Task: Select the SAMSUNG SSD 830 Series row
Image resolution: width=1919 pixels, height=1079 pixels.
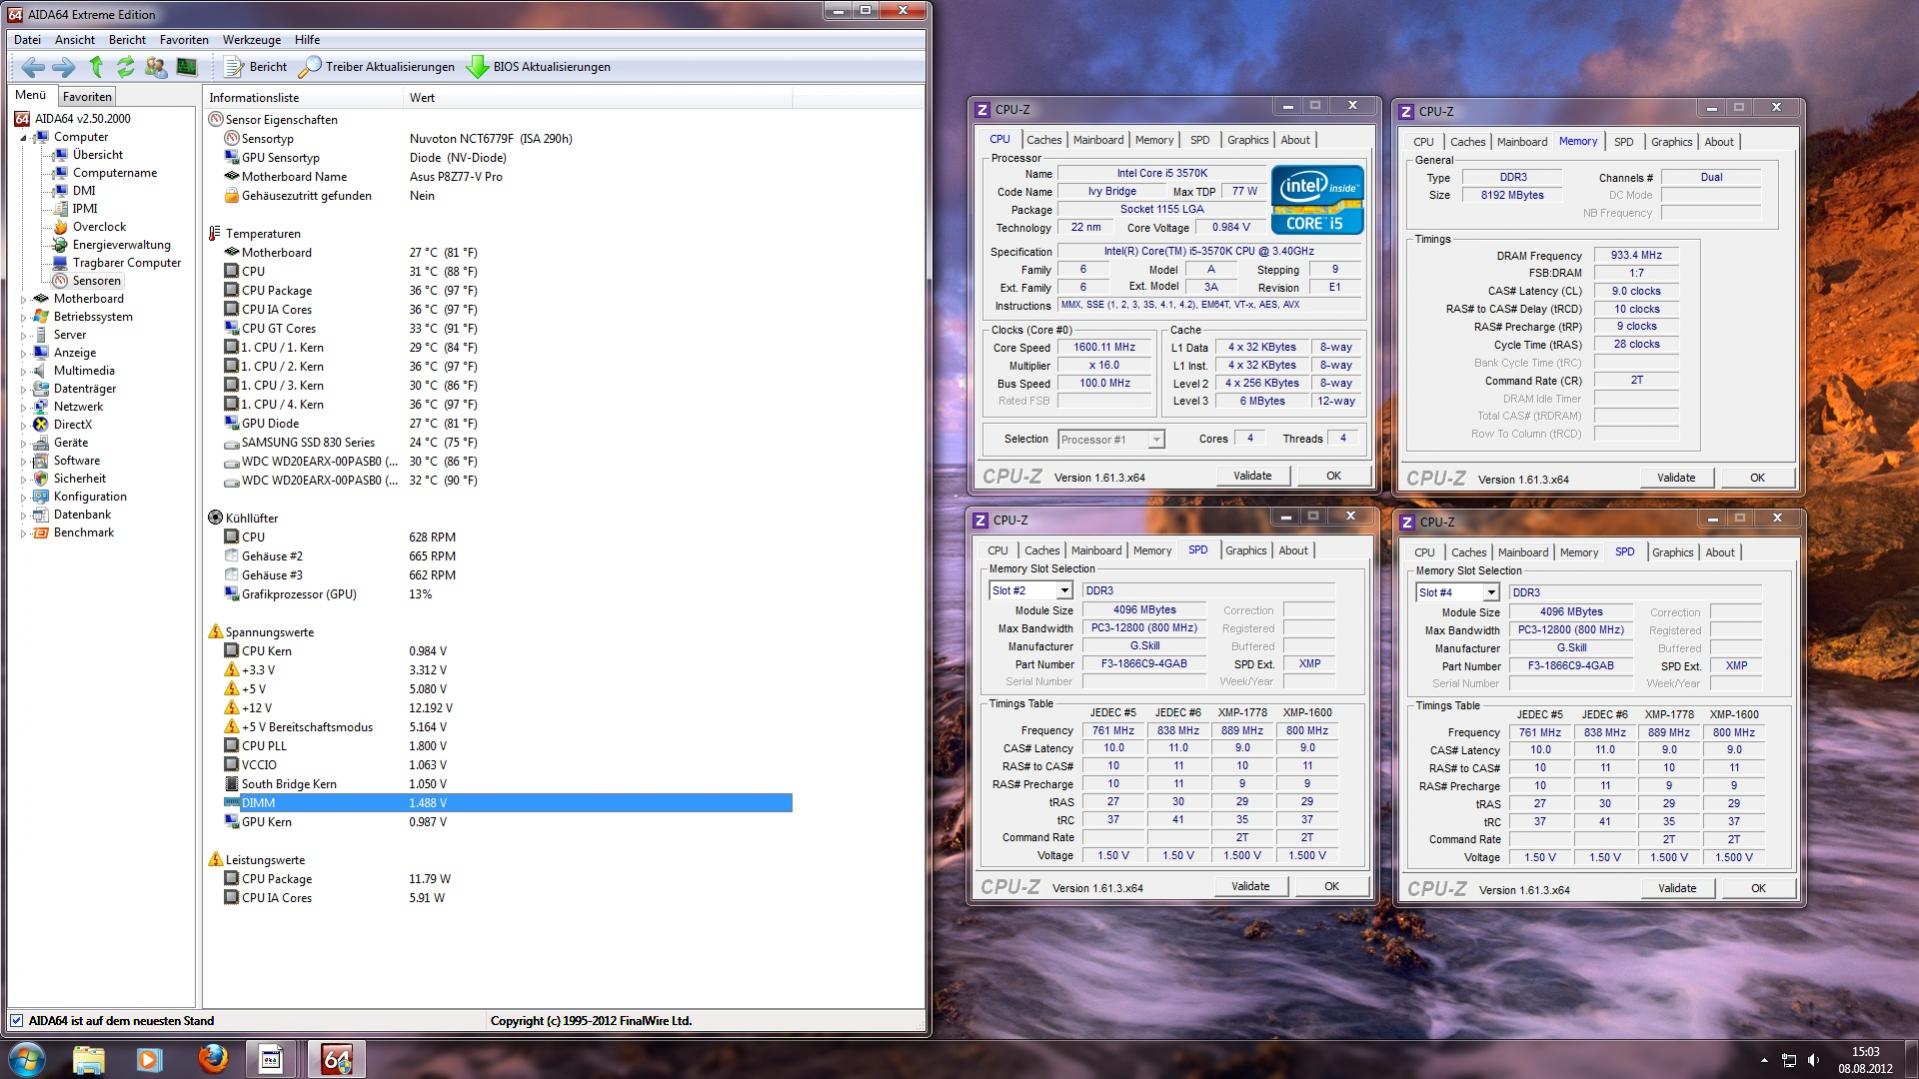Action: pos(507,443)
